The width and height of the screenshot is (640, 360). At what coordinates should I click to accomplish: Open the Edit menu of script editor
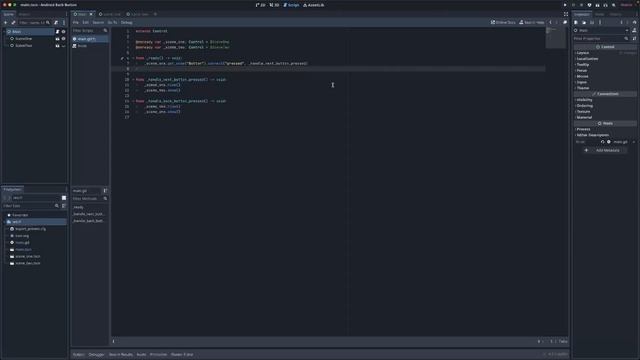pyautogui.click(x=85, y=22)
